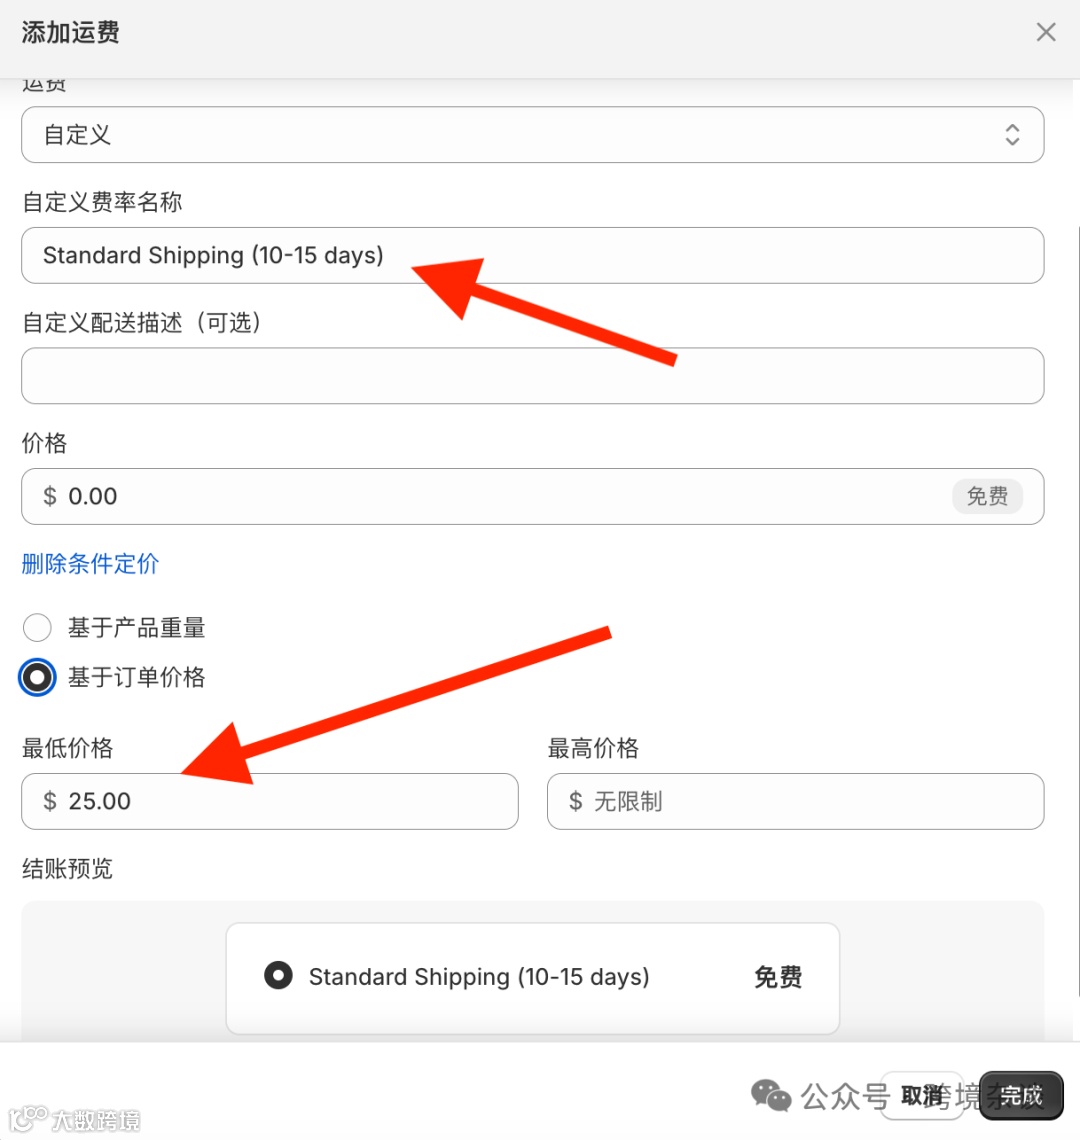
Task: Click the 免费 badge in the price field
Action: (987, 497)
